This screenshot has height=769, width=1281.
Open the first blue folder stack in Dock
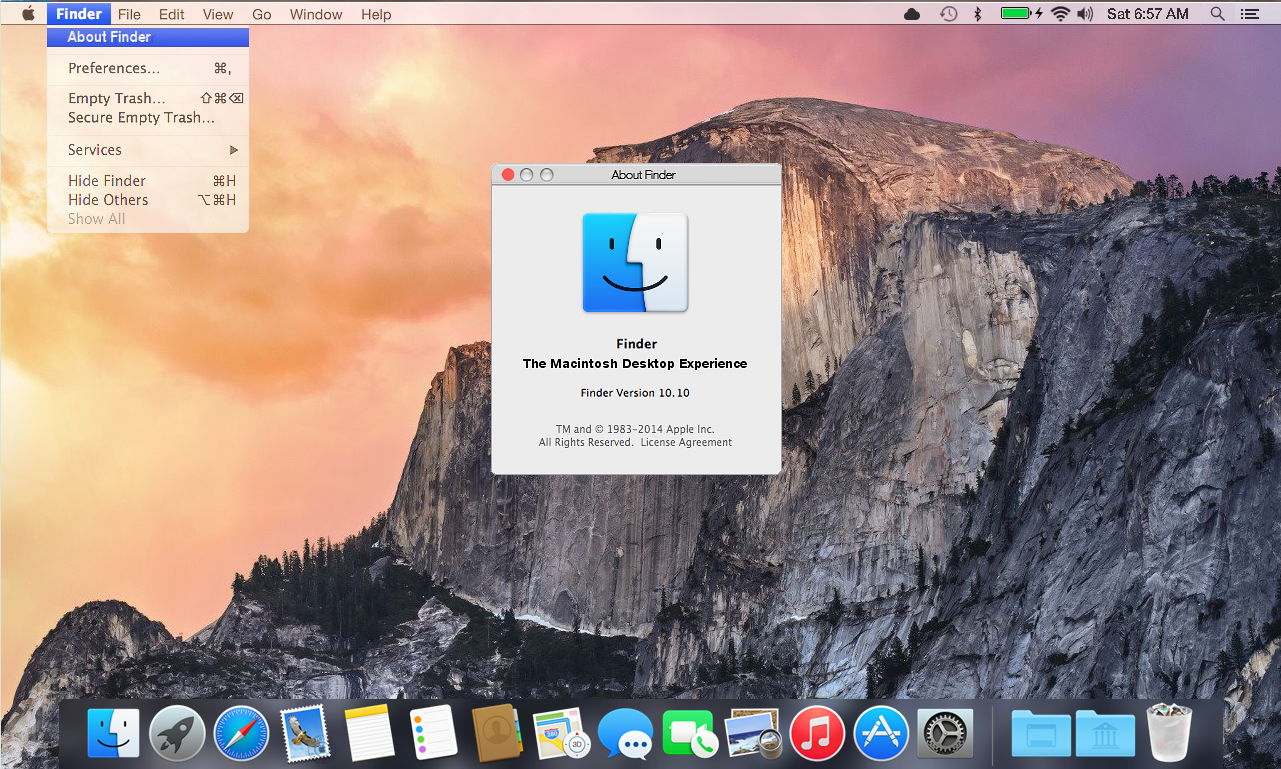(x=1041, y=734)
